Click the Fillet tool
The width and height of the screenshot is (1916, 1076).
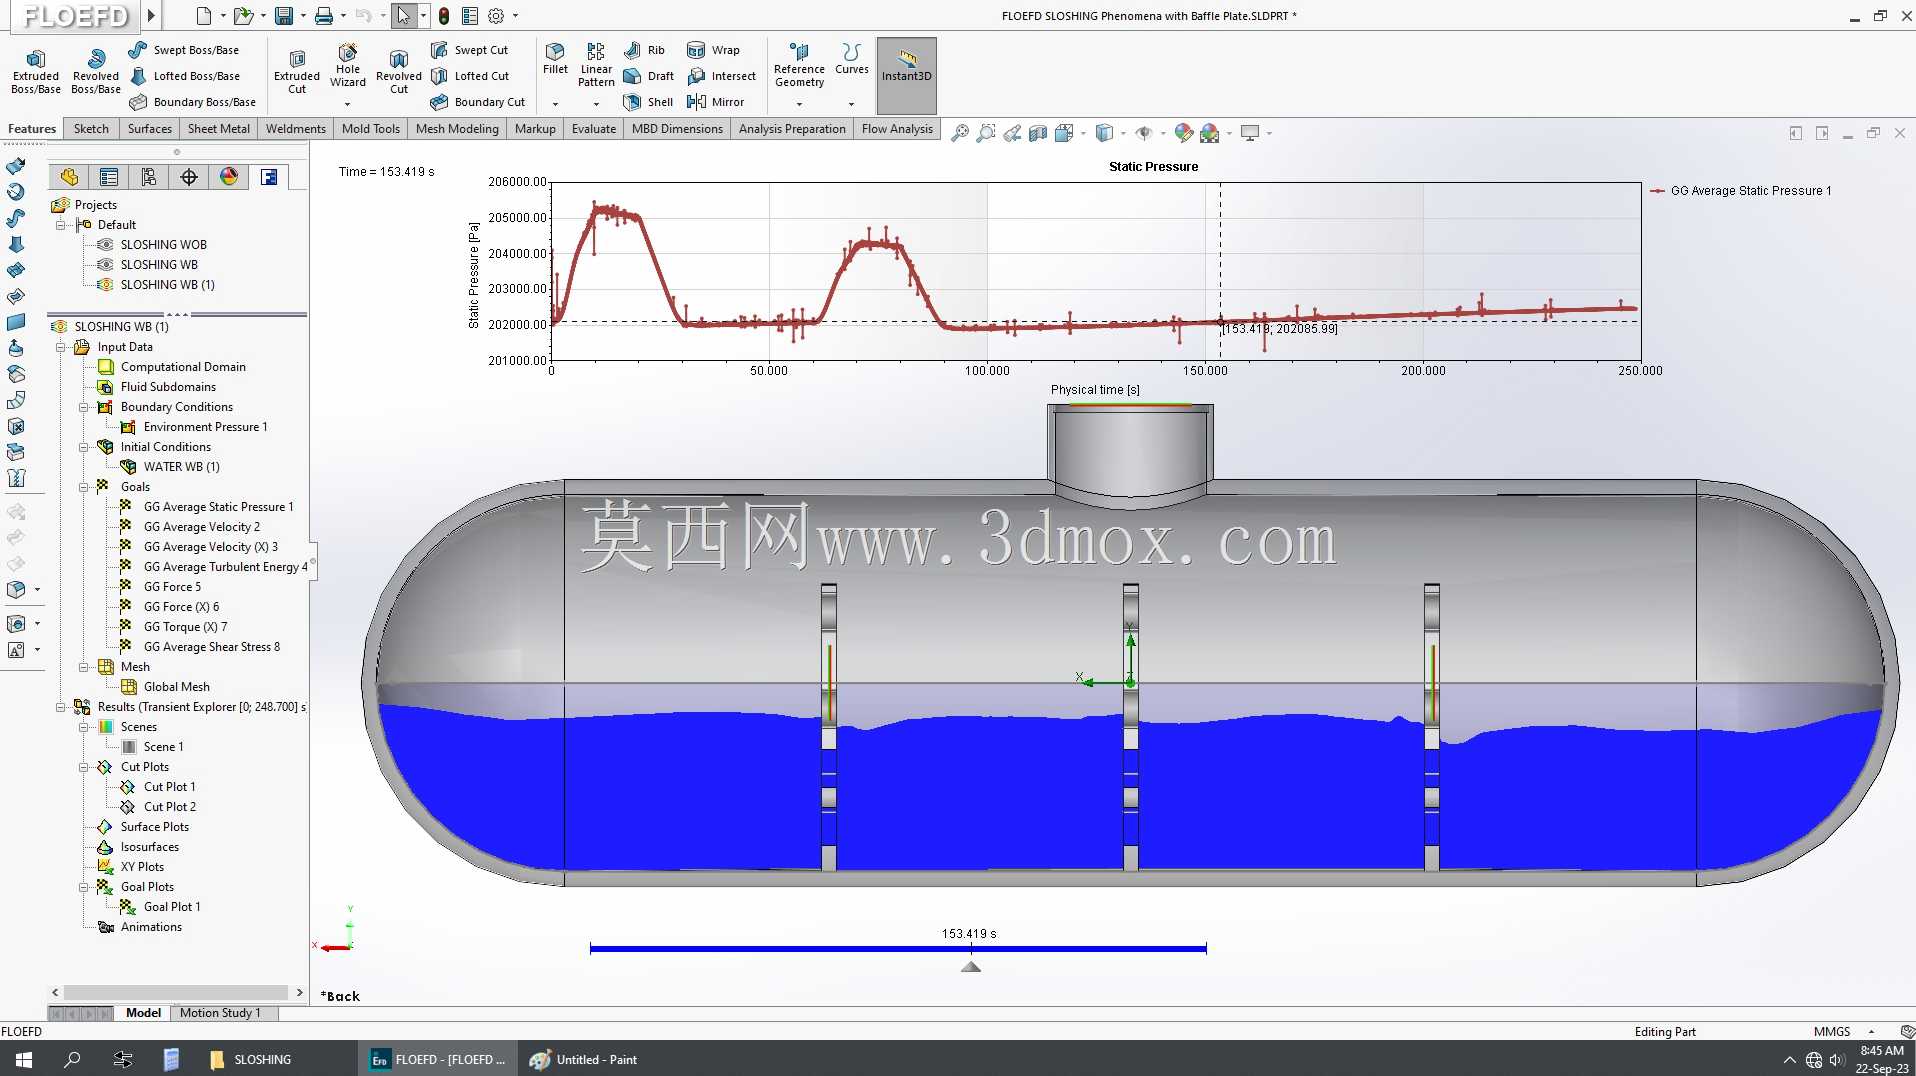tap(555, 59)
